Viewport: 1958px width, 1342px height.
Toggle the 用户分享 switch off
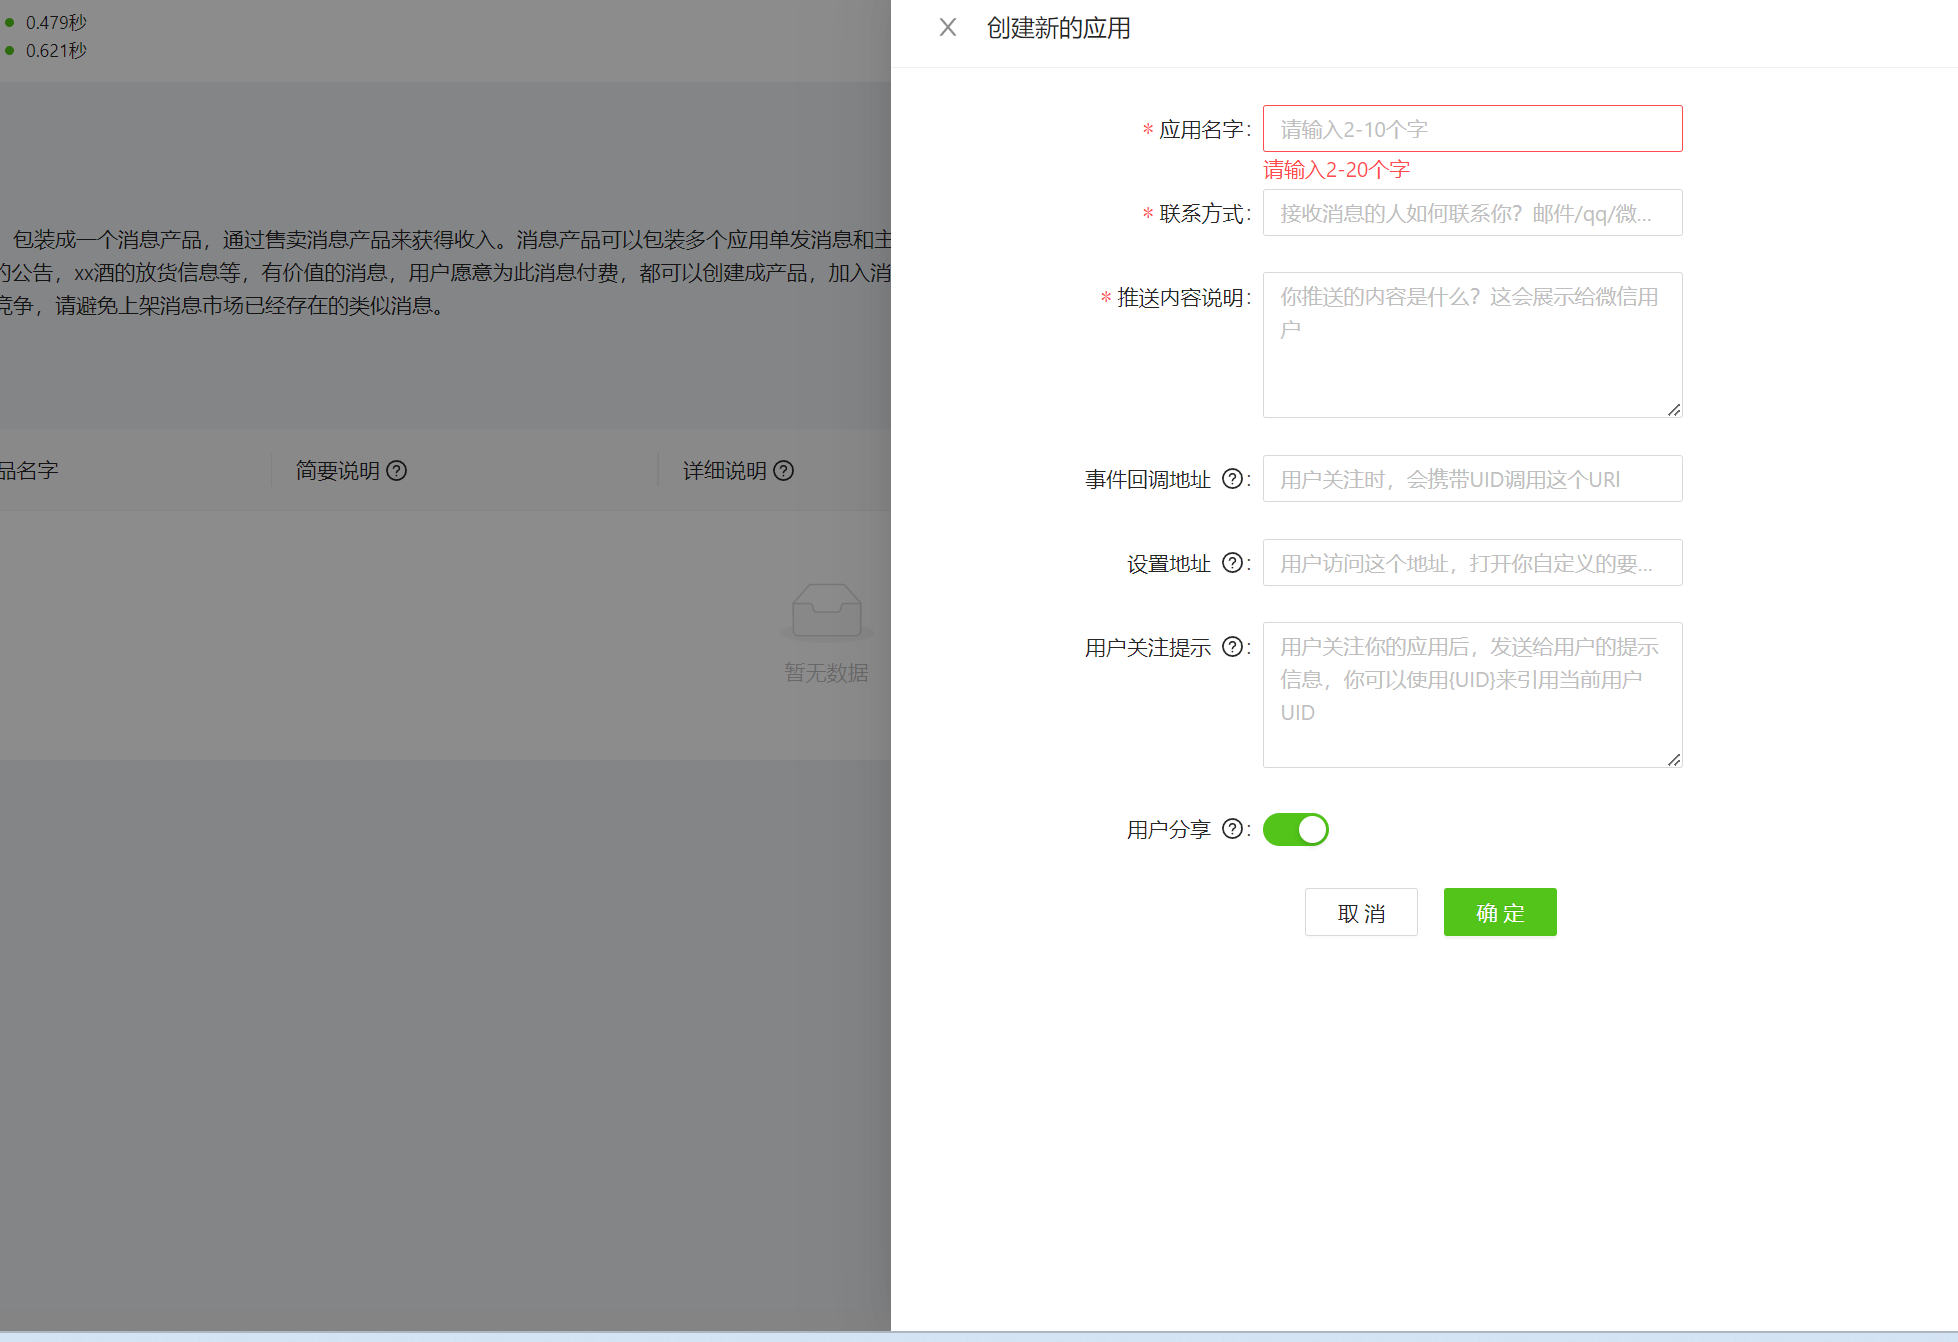coord(1296,829)
